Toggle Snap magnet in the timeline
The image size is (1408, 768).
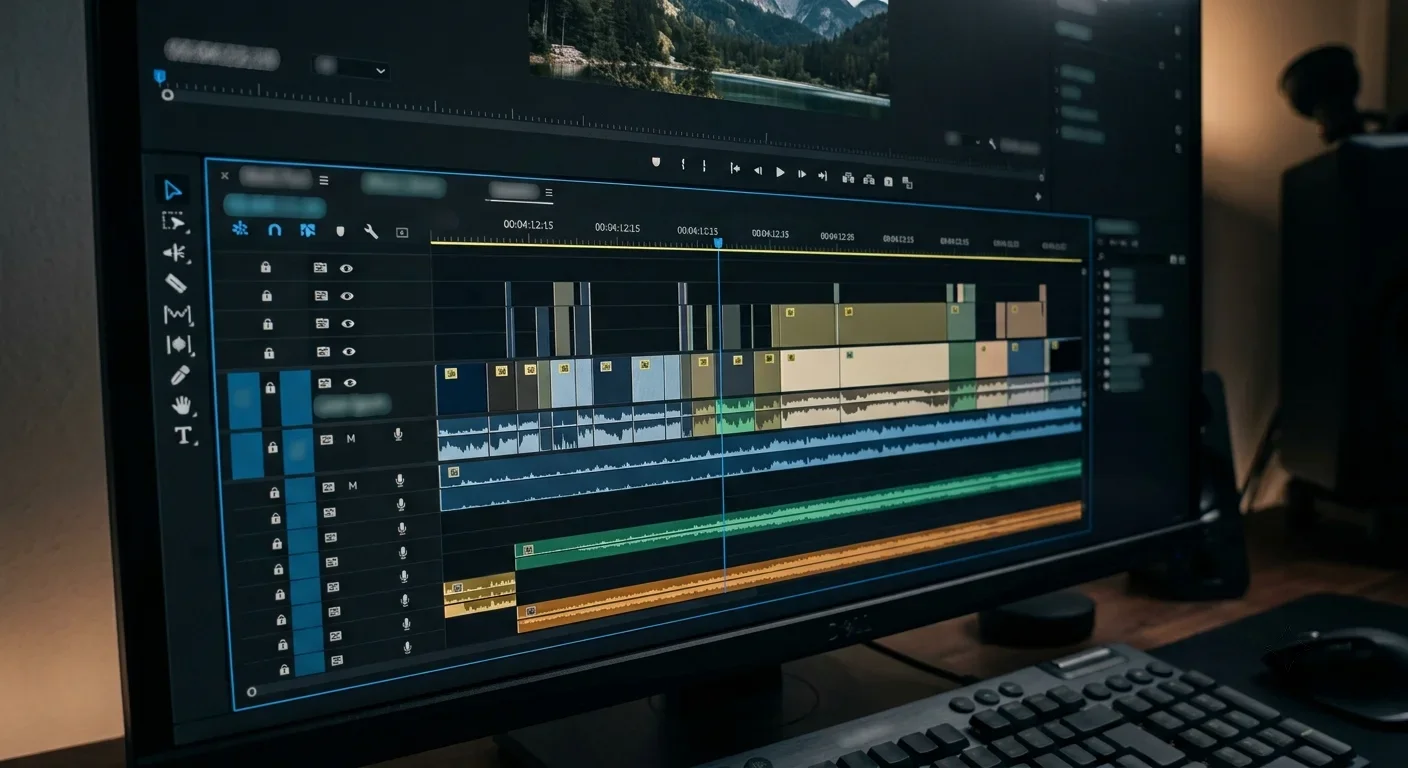pos(275,230)
